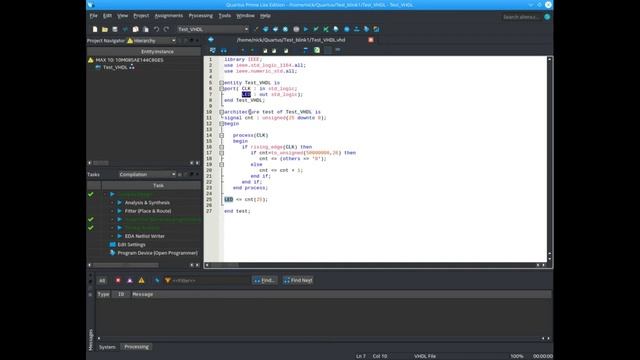Viewport: 640px width, 360px height.
Task: Click Edit Settings in Tasks list
Action: (x=131, y=244)
